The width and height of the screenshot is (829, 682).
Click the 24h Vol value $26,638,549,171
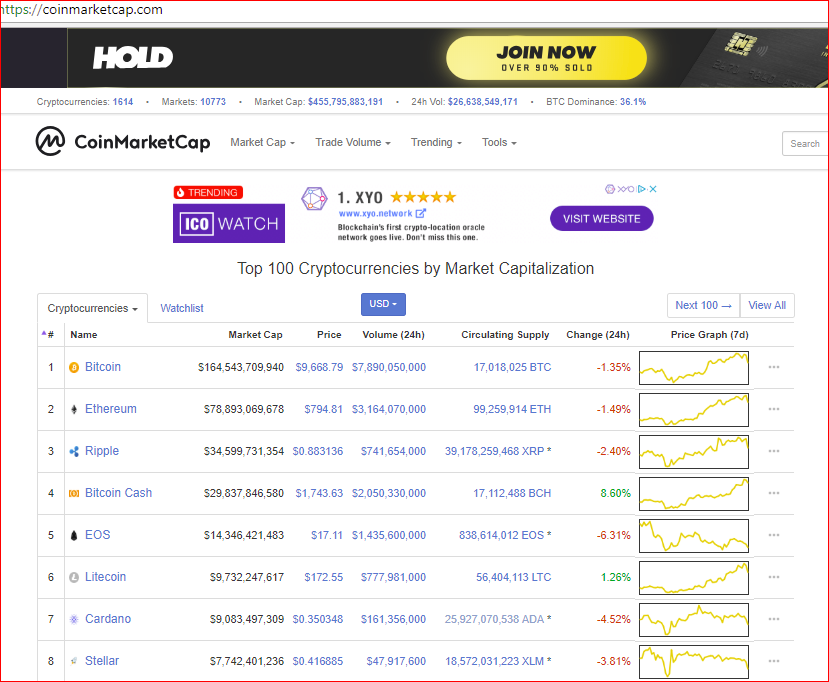[483, 102]
